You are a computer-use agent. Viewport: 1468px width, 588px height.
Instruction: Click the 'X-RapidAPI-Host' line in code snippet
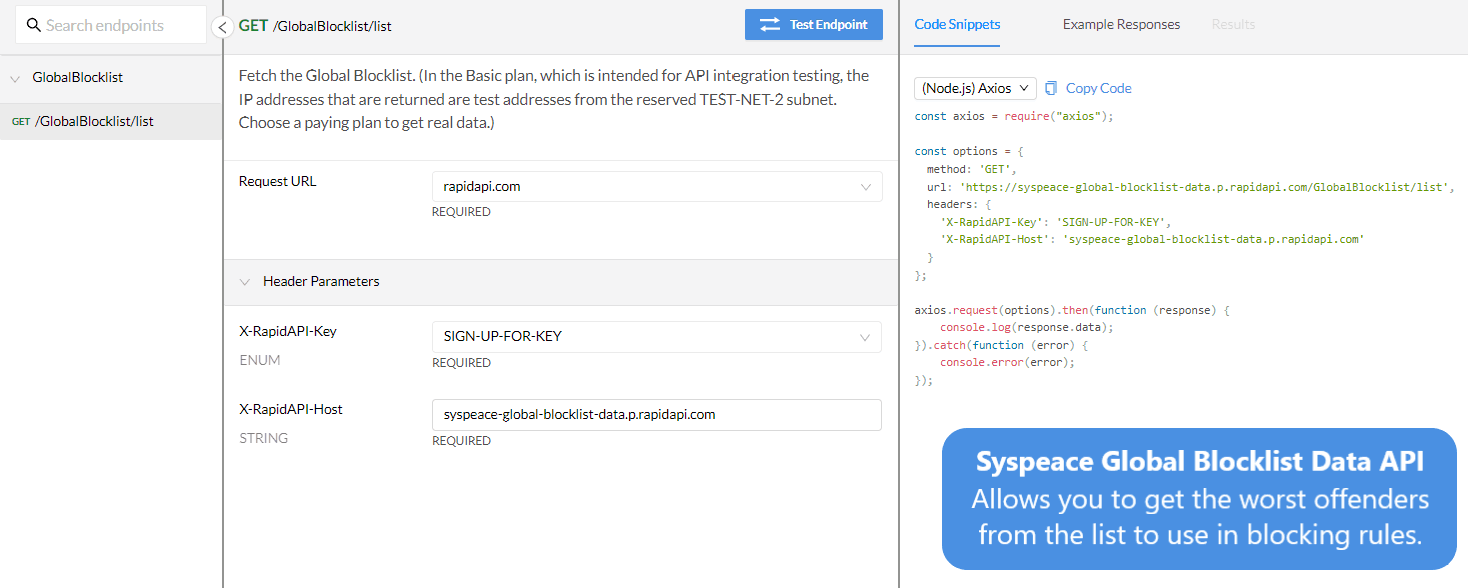tap(1152, 240)
